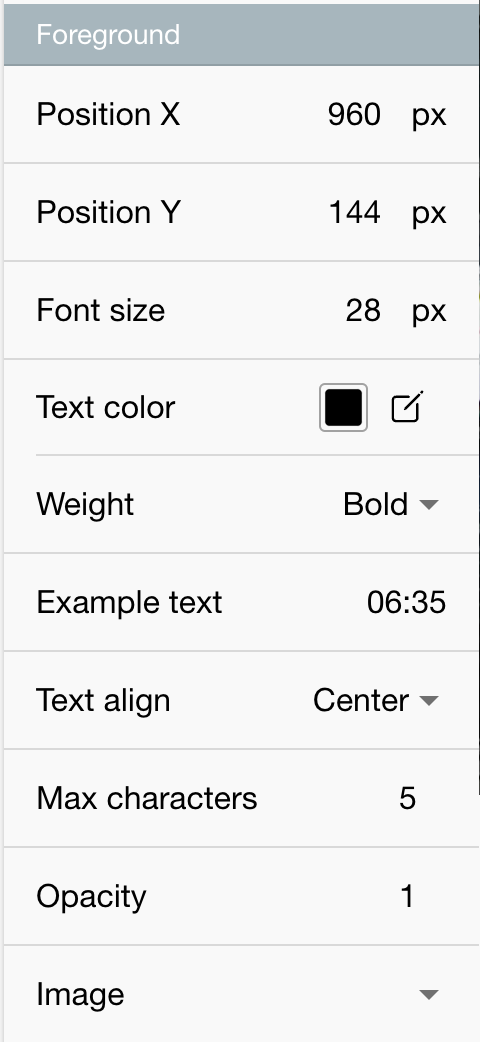Click the Position Y value 144
The image size is (480, 1042).
[x=354, y=213]
